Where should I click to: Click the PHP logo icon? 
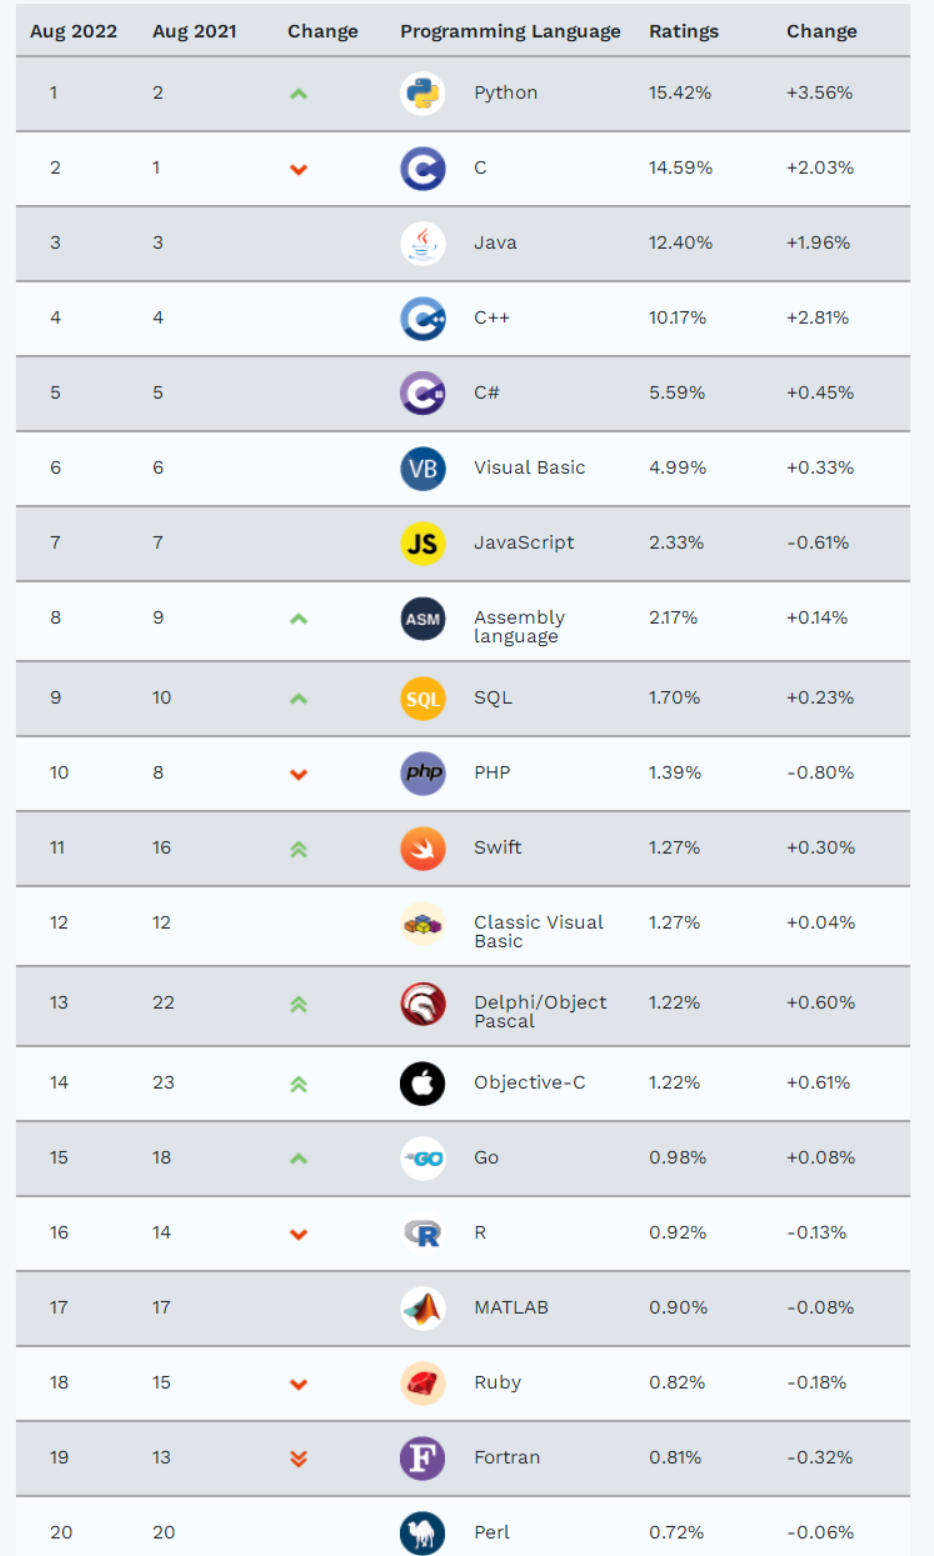coord(422,774)
